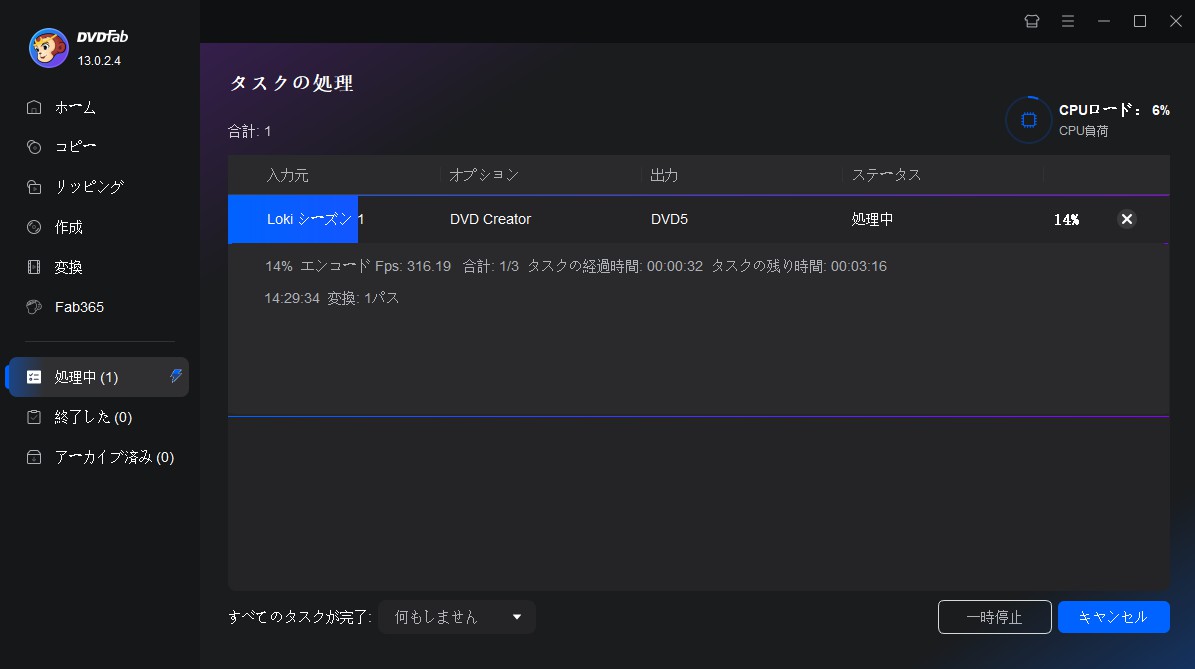Open the ホーム page

(75, 107)
